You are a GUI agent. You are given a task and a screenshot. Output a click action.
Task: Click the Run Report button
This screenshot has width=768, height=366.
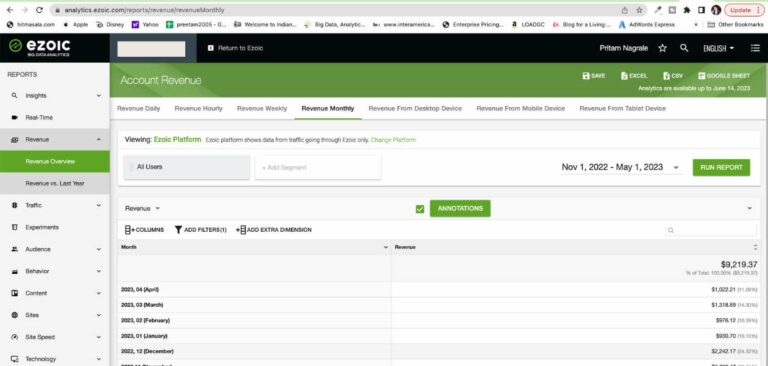coord(721,168)
